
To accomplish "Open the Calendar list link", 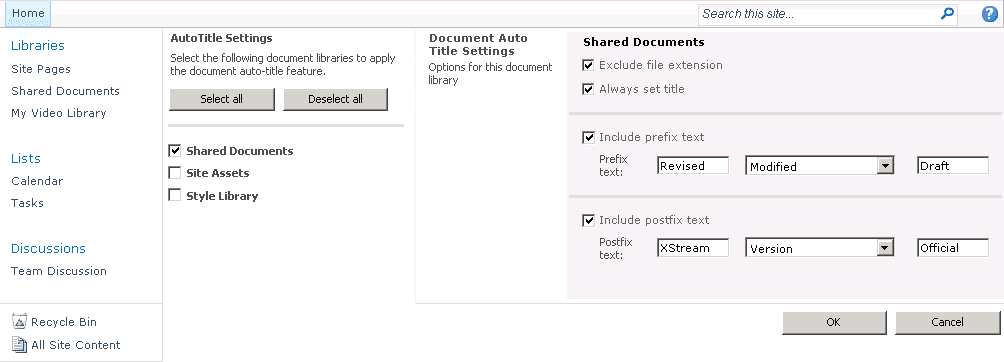I will 37,181.
